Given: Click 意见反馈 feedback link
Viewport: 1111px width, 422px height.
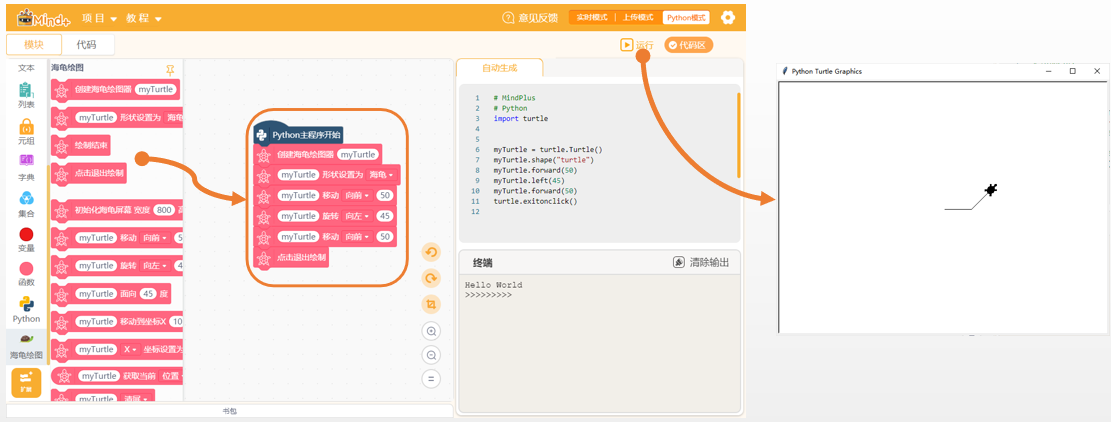Looking at the screenshot, I should pyautogui.click(x=538, y=18).
